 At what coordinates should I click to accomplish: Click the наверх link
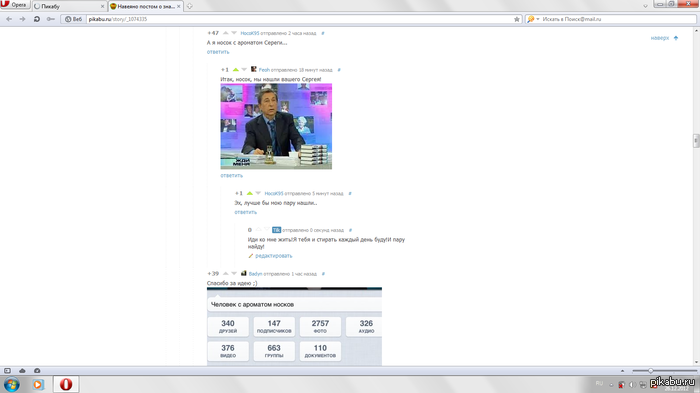pos(660,38)
